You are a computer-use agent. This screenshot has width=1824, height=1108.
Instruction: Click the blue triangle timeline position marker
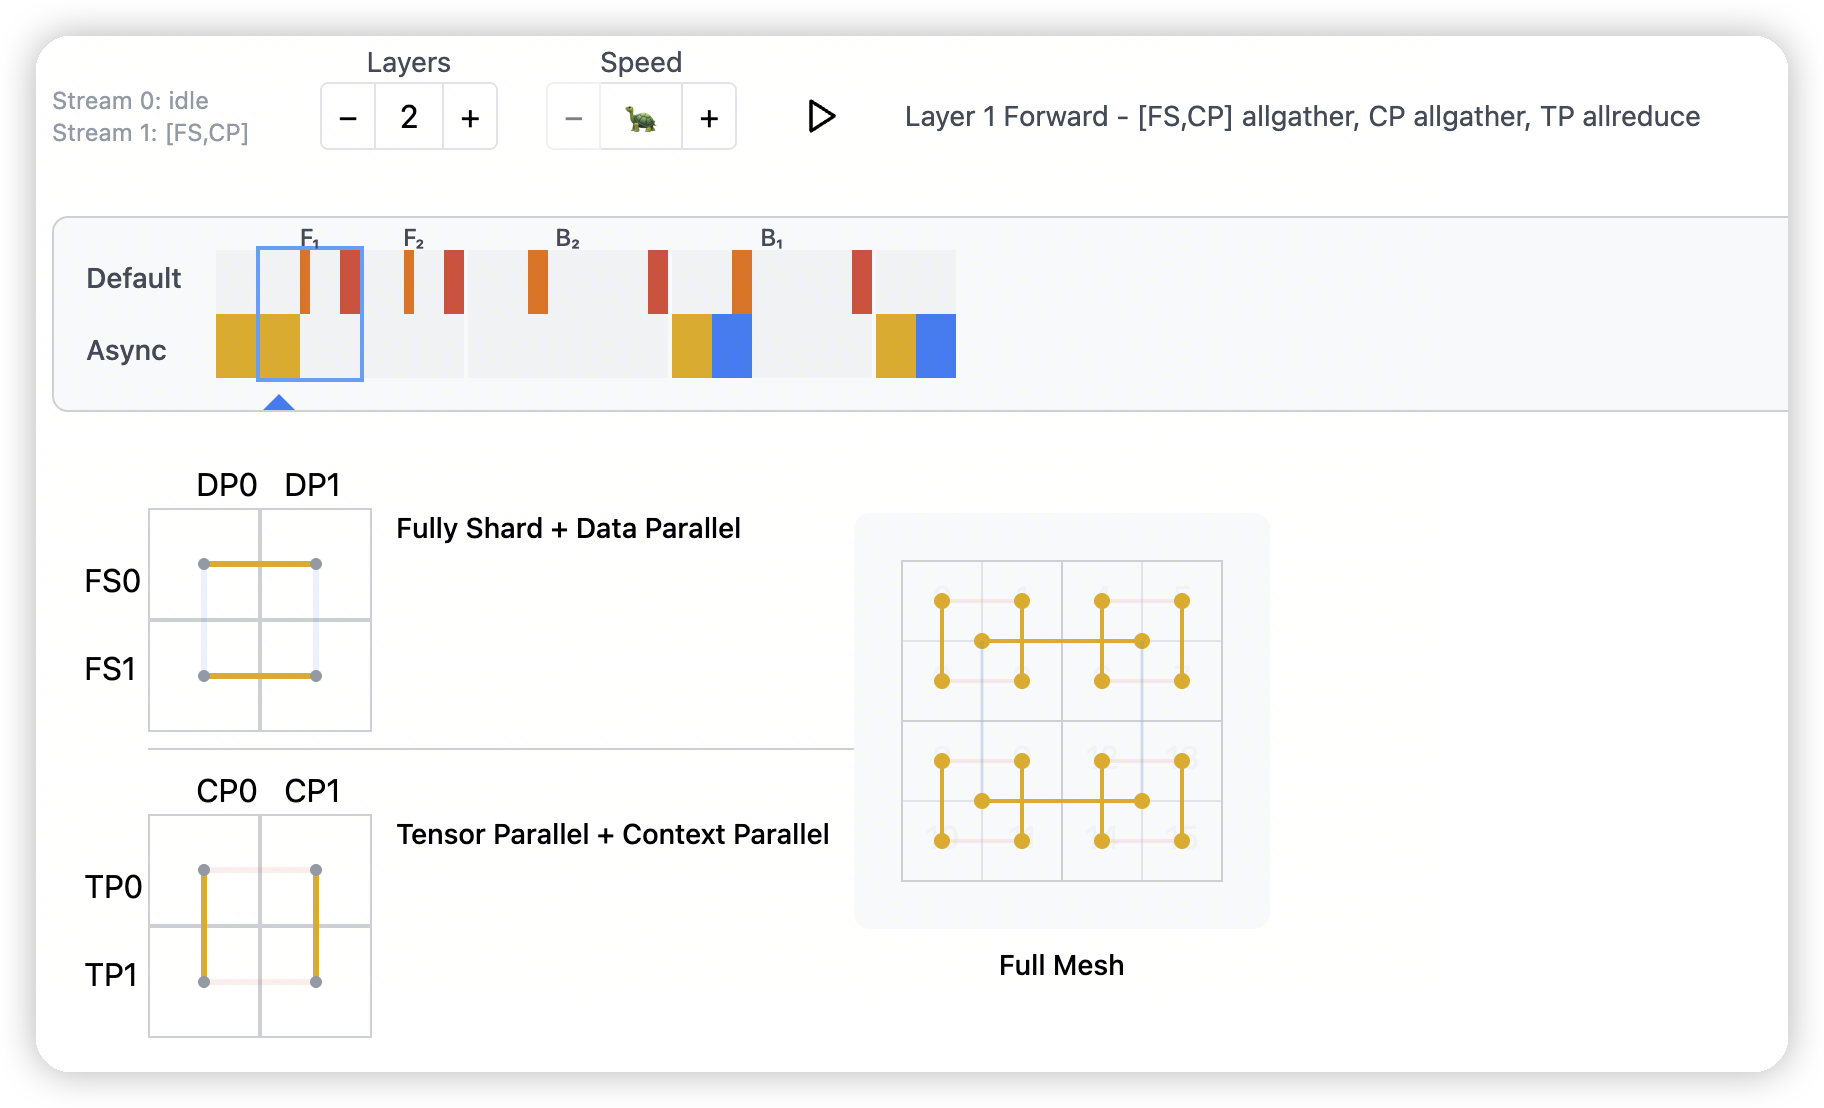278,402
